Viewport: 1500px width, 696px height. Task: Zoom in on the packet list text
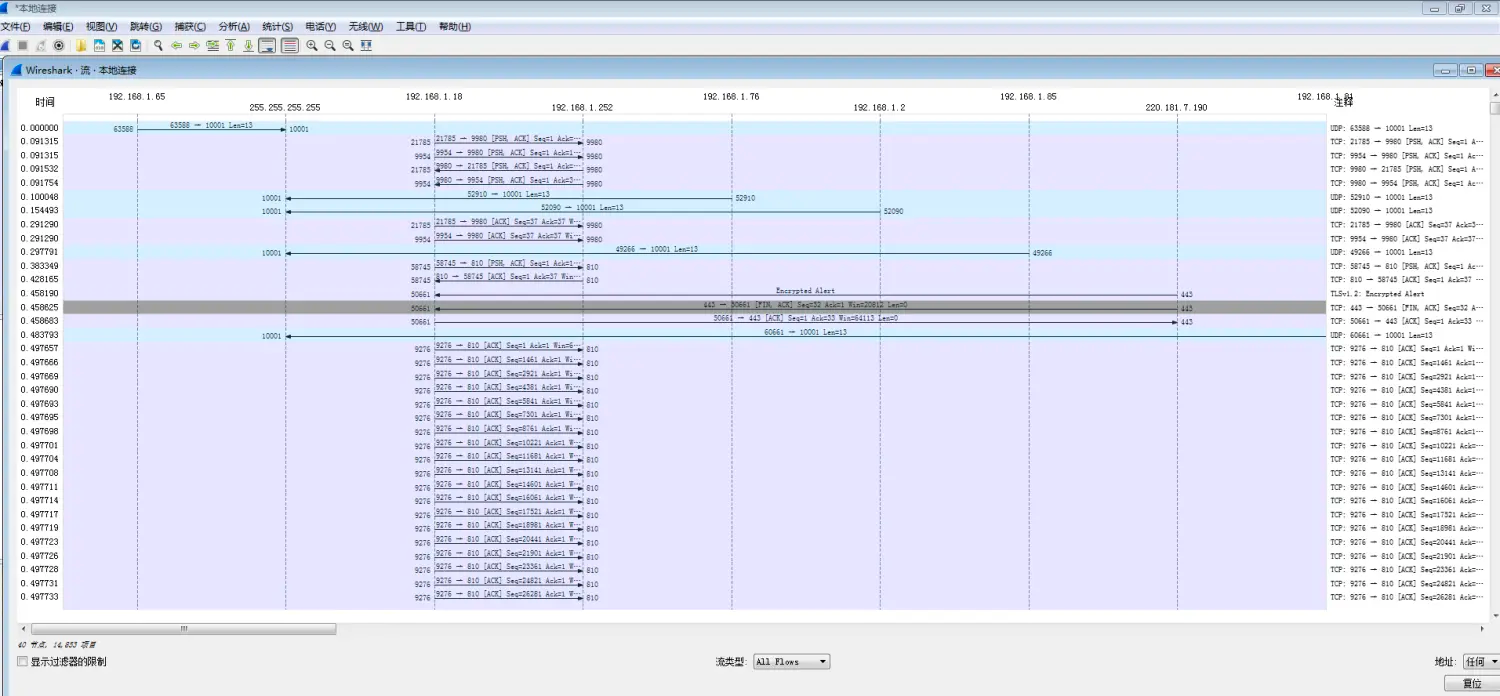click(312, 45)
